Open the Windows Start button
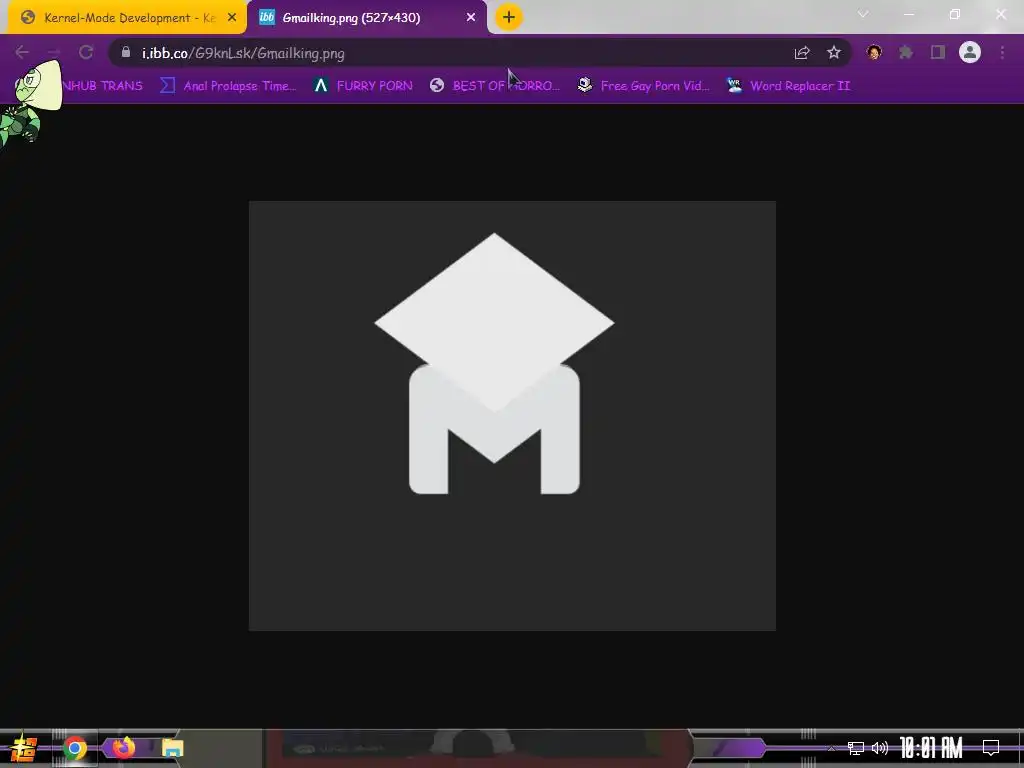This screenshot has height=768, width=1024. click(24, 748)
